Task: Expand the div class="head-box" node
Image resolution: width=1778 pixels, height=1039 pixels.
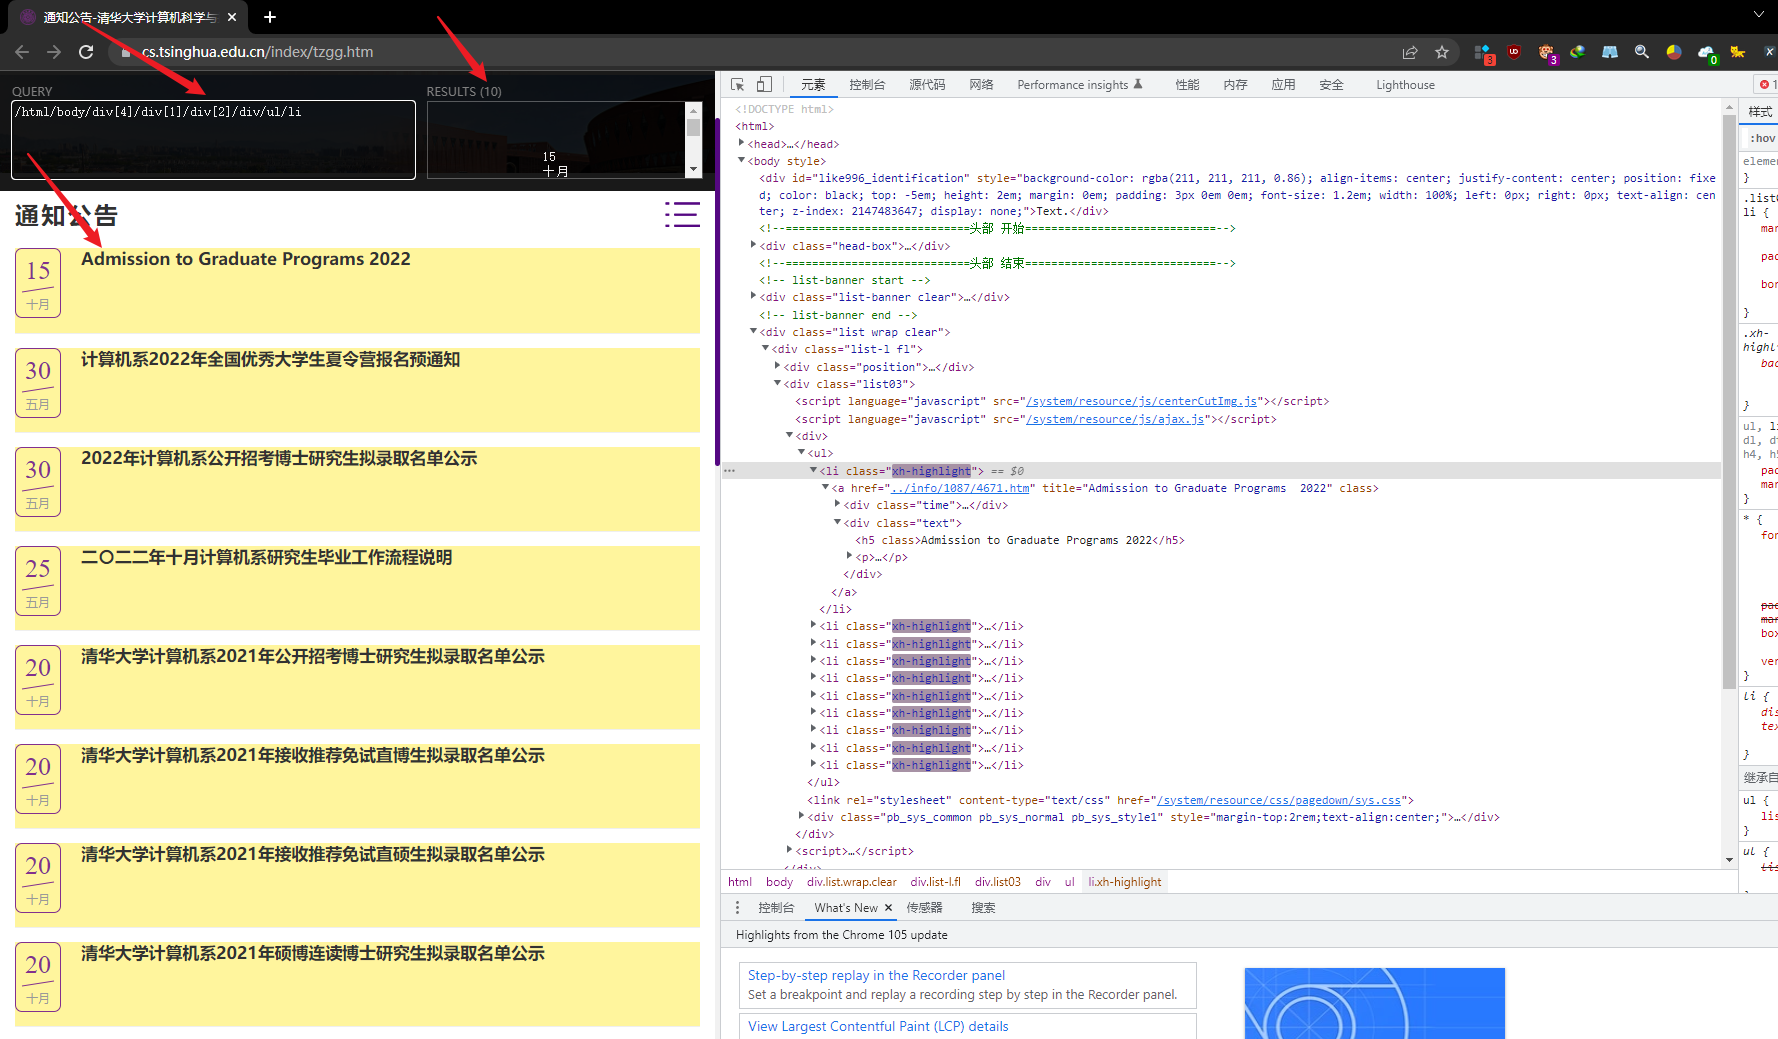Action: (x=754, y=245)
